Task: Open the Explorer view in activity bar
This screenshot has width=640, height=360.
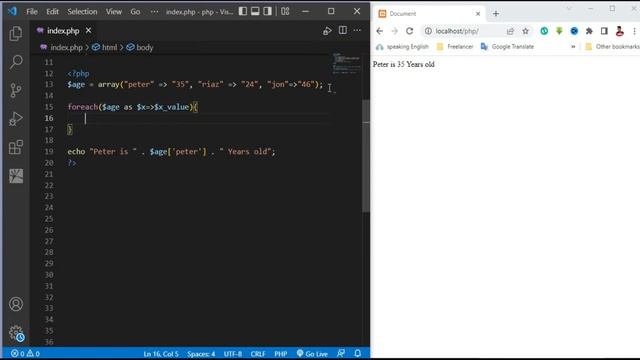Action: pyautogui.click(x=16, y=33)
